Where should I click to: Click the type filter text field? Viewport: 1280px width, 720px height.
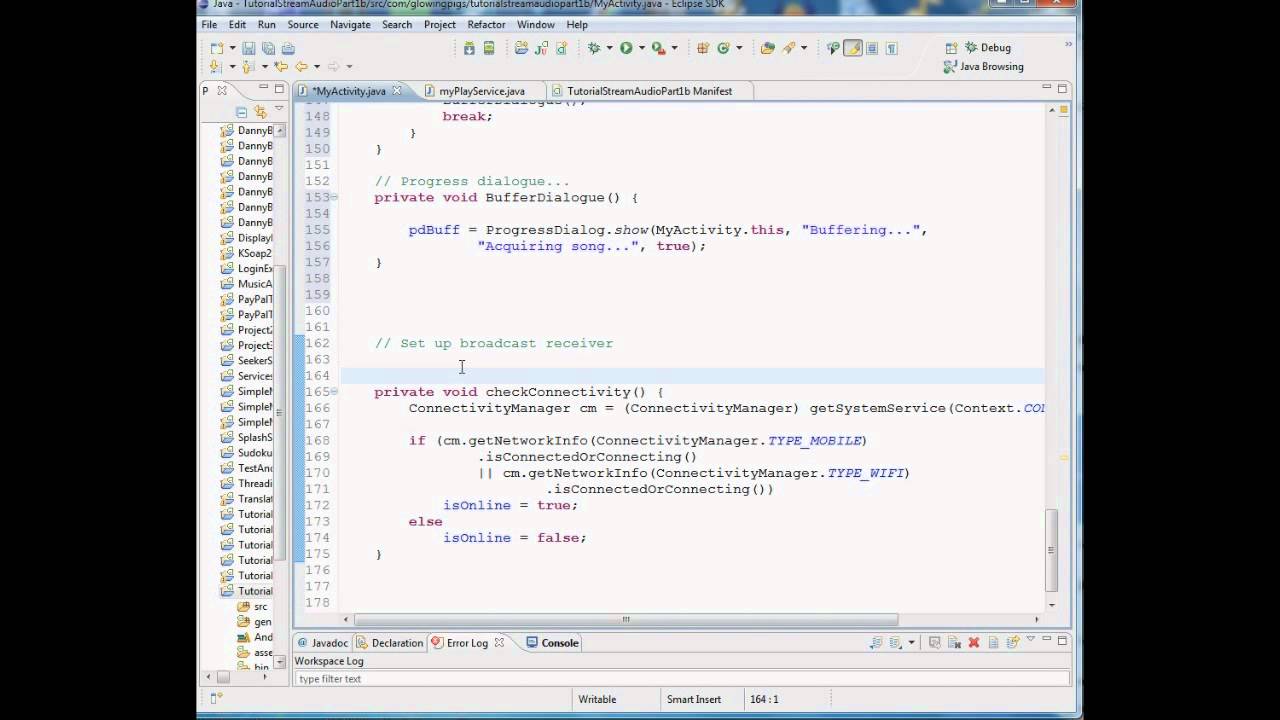coord(682,679)
